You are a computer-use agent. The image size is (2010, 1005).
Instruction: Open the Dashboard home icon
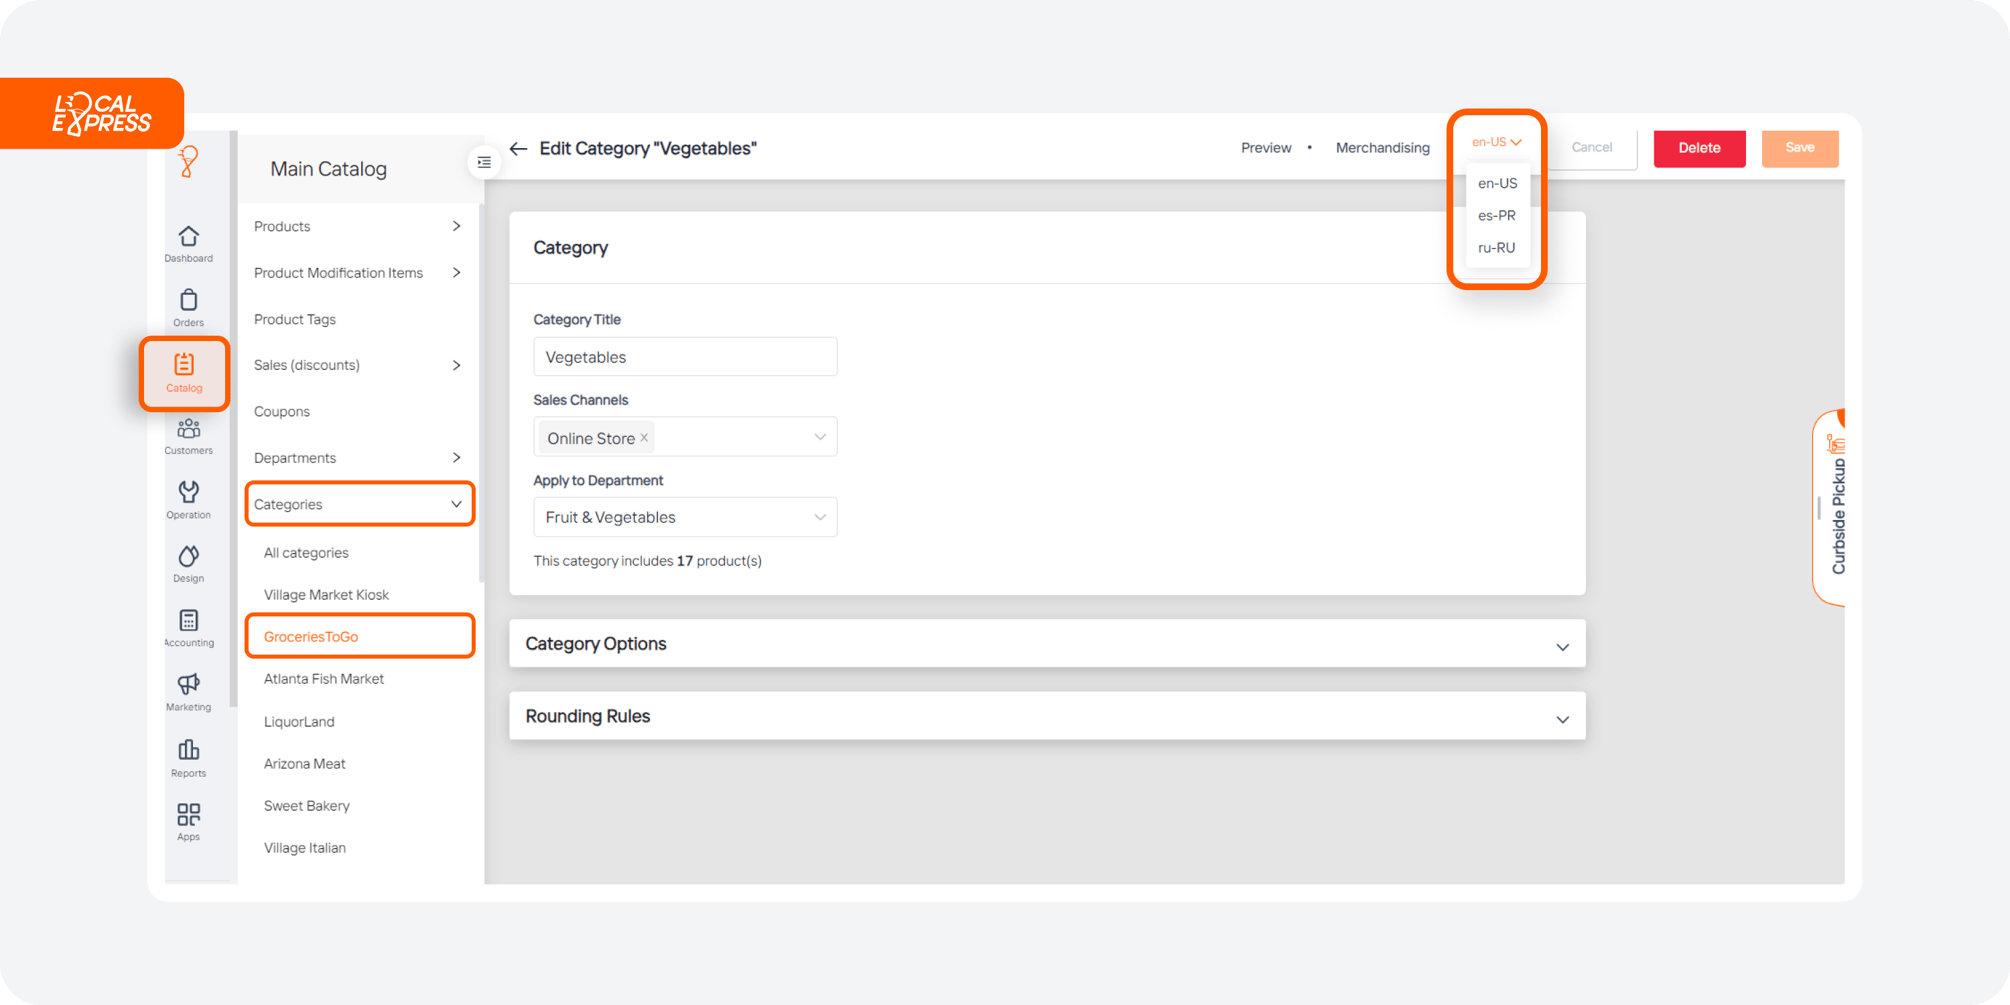(x=188, y=243)
